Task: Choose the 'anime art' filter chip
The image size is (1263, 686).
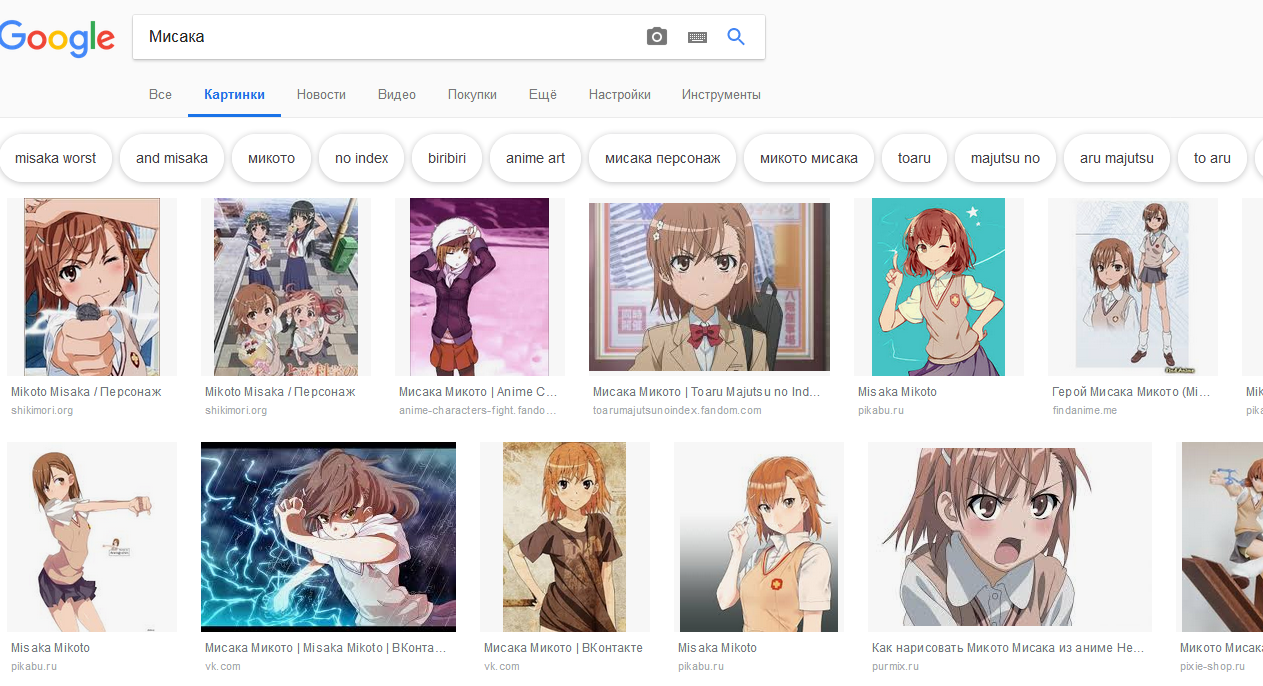Action: [x=535, y=158]
